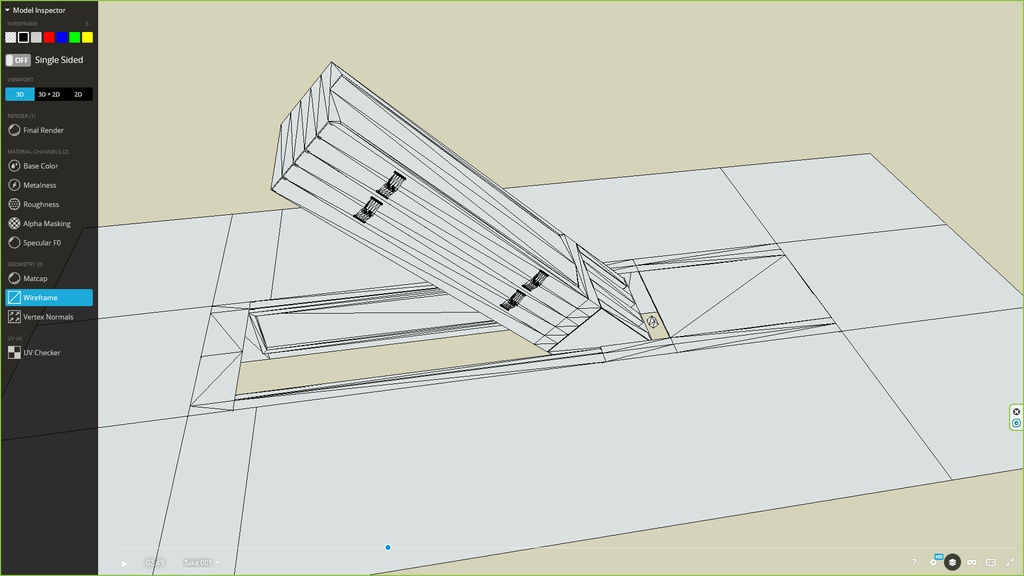Open the Take 001 animation dropdown

(x=201, y=563)
